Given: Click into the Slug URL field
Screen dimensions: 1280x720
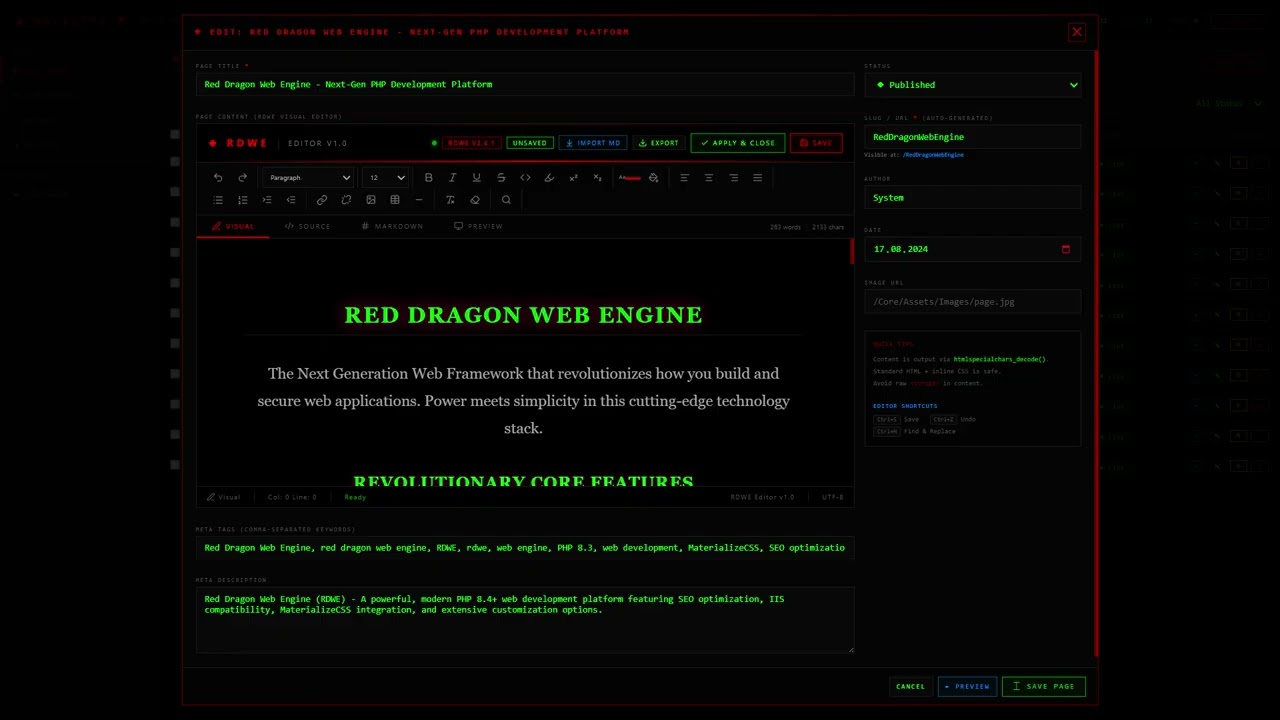Looking at the screenshot, I should coord(973,137).
